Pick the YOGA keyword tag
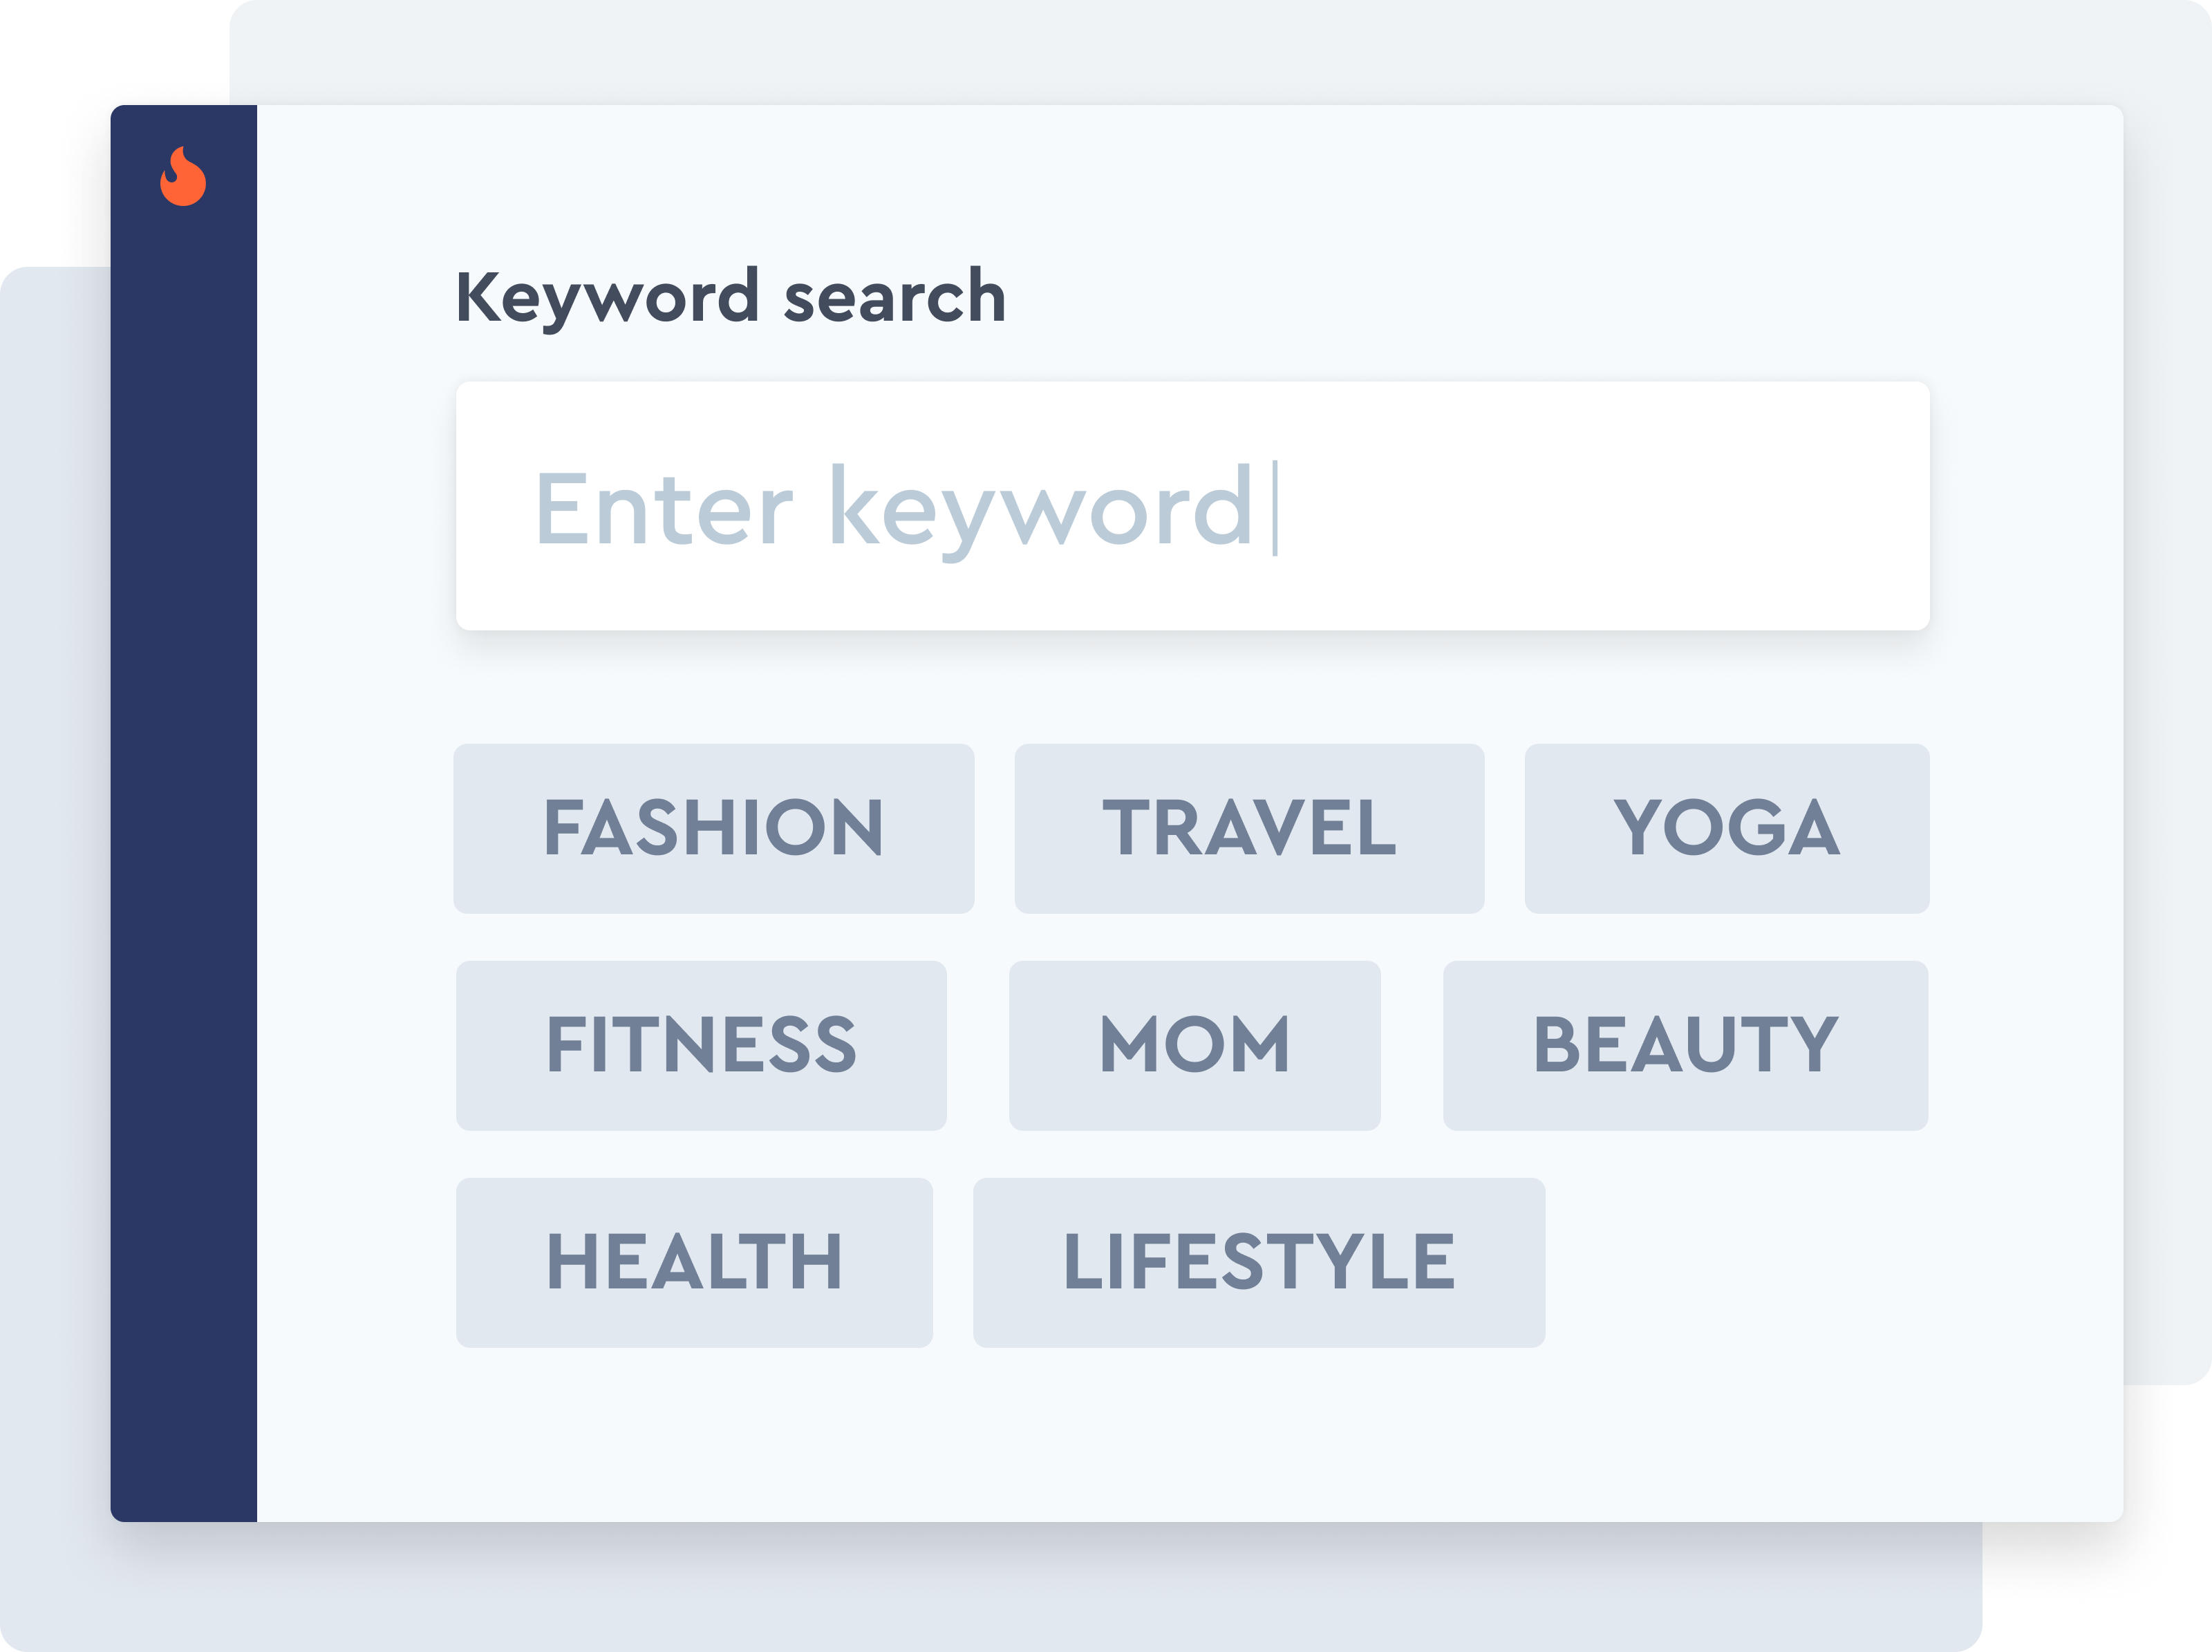Image resolution: width=2212 pixels, height=1652 pixels. [x=1726, y=828]
